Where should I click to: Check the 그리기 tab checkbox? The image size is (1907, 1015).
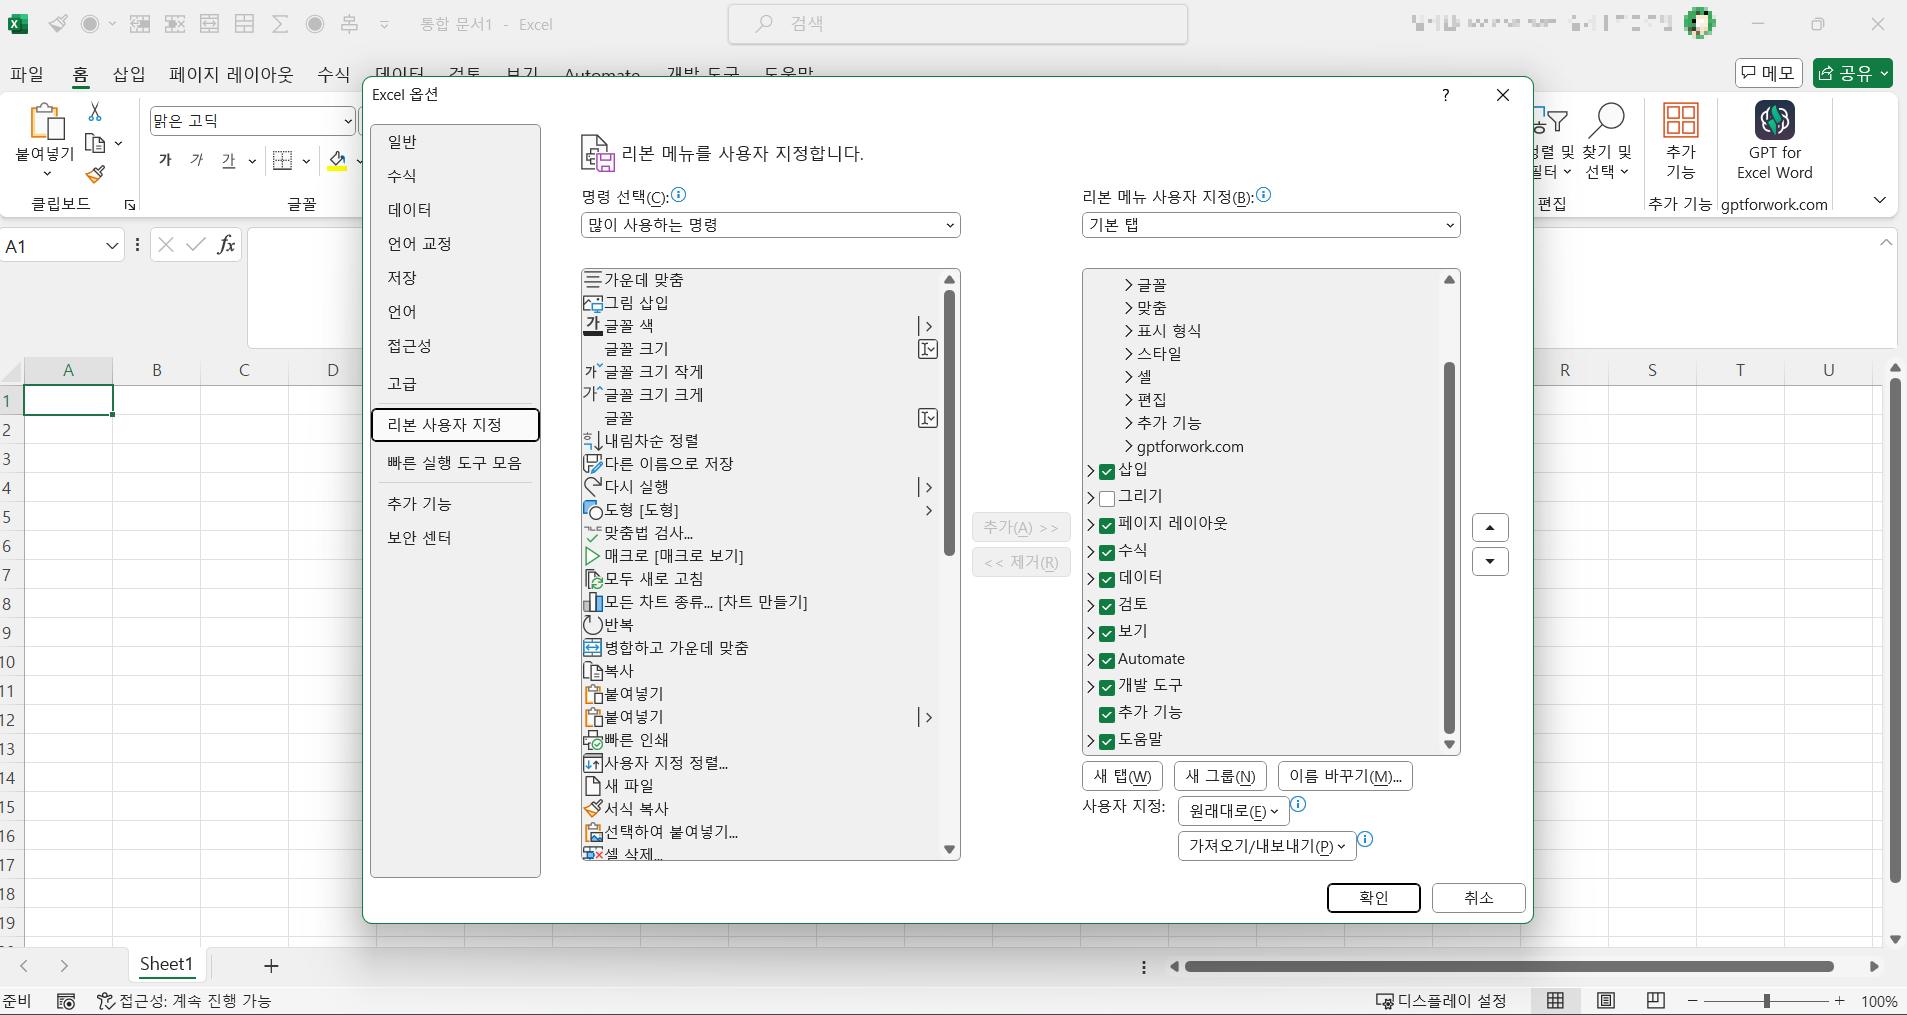coord(1107,499)
